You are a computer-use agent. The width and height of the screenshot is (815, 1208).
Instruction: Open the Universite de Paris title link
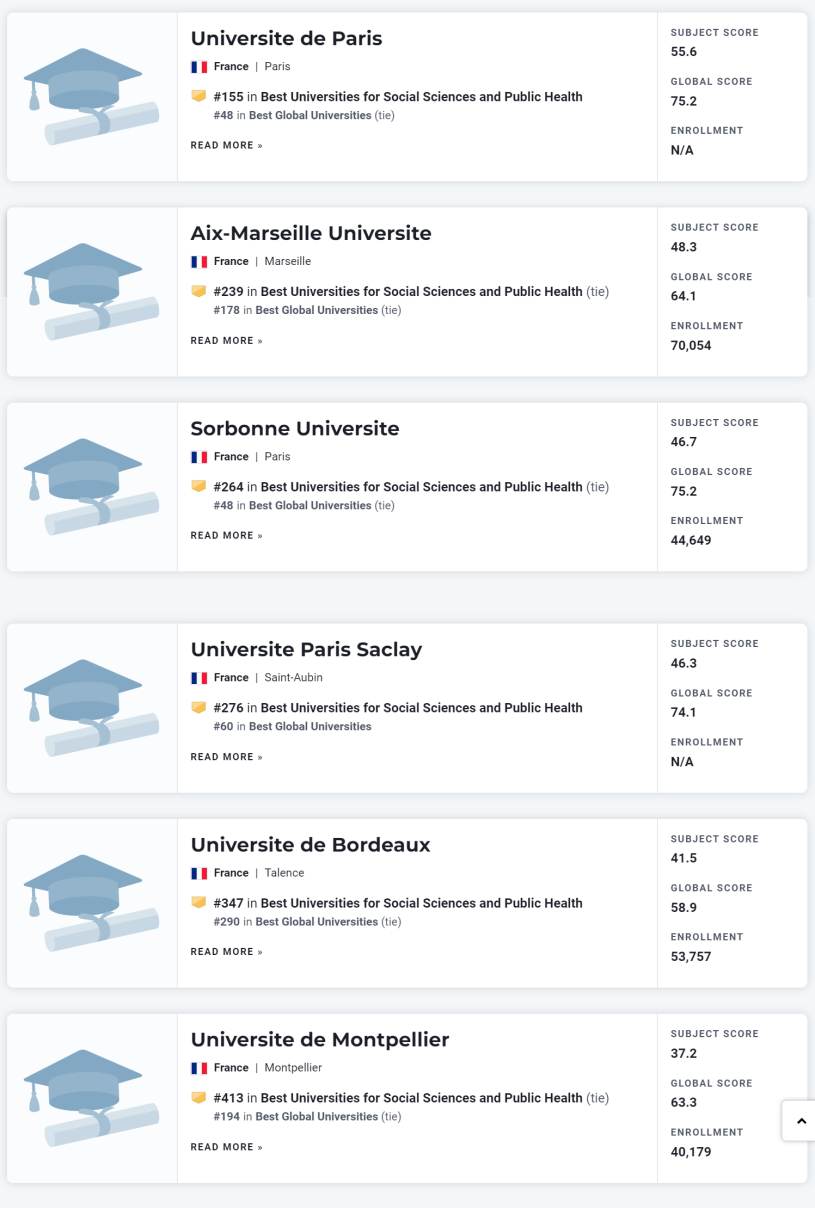286,38
